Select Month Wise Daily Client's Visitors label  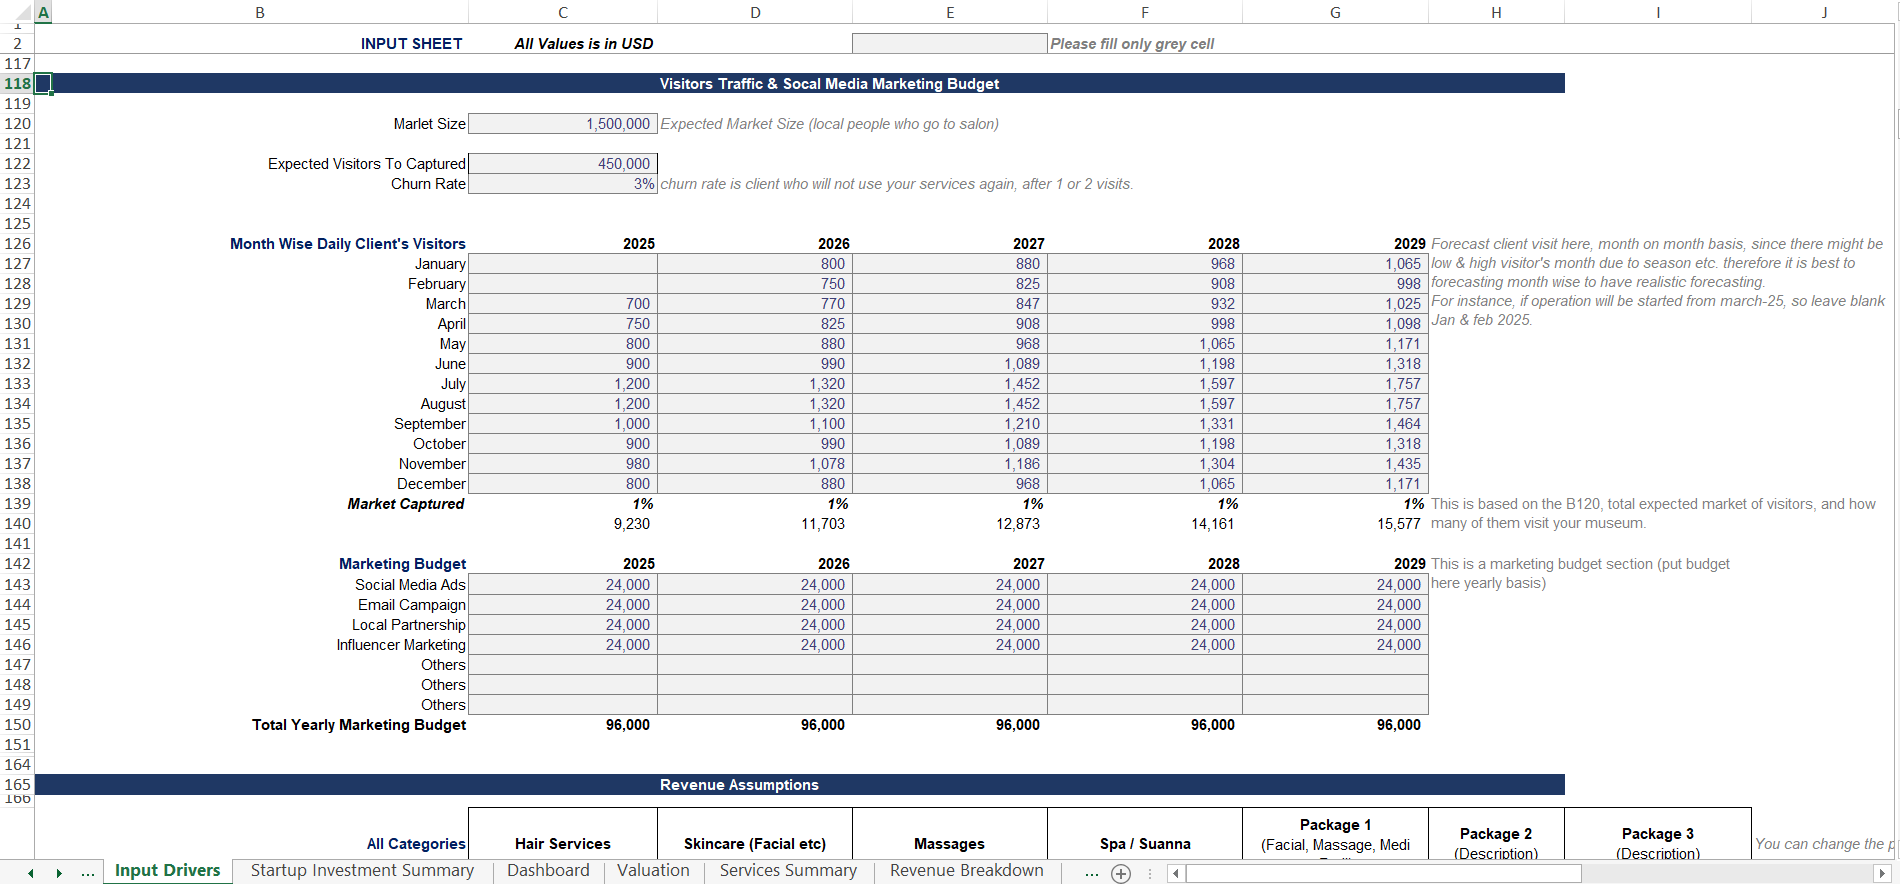click(x=348, y=244)
